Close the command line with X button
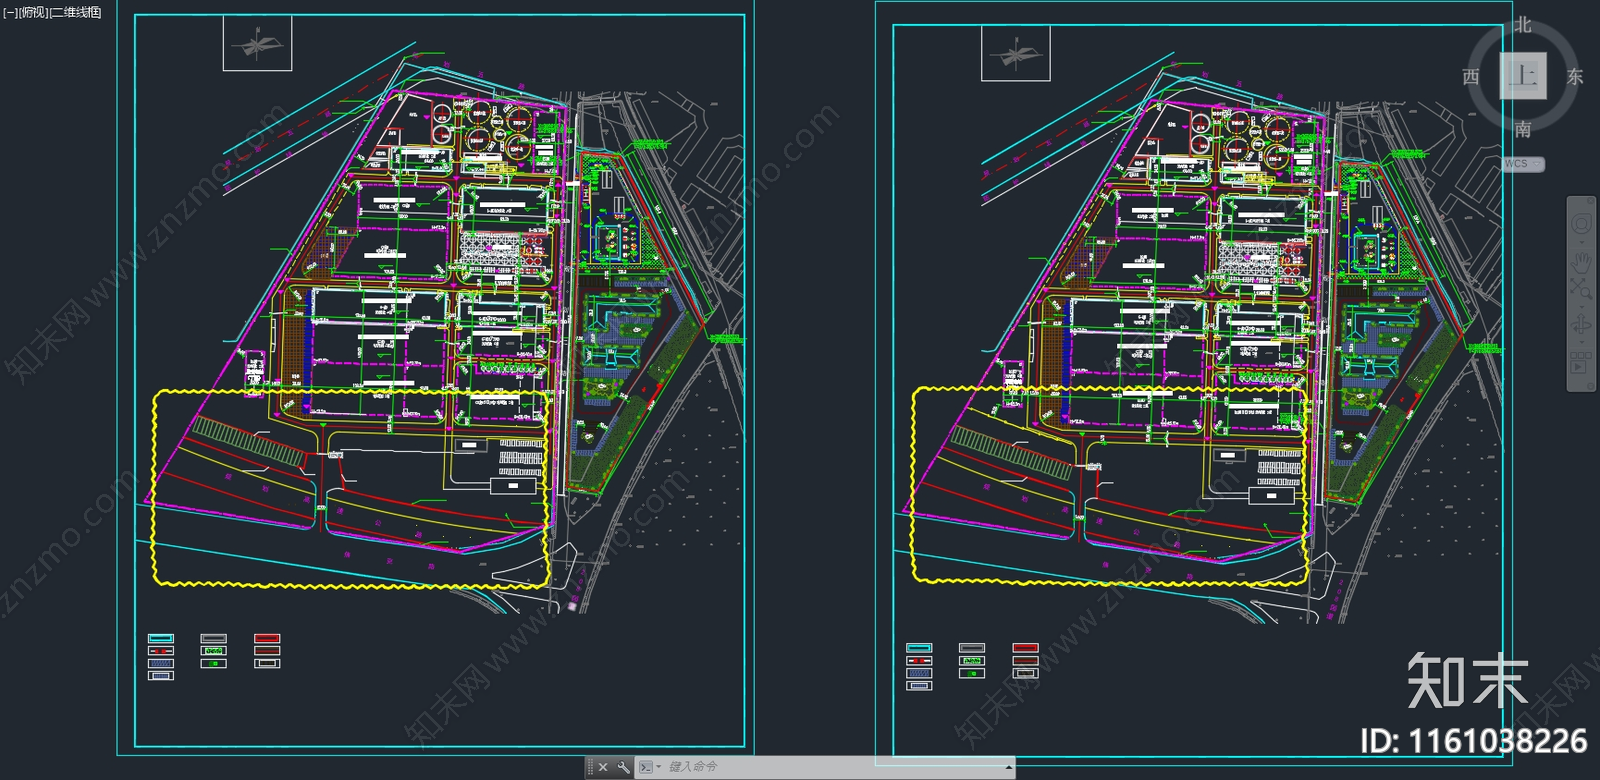 point(603,767)
